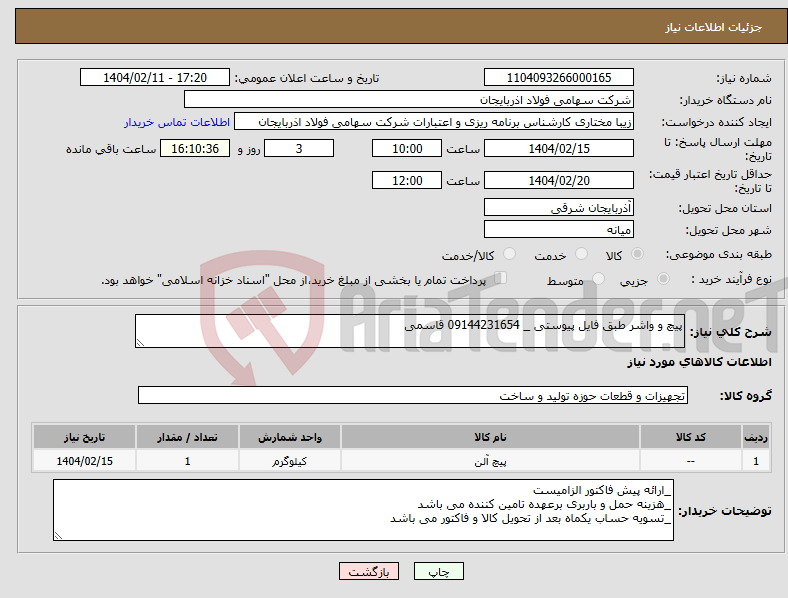Click the price validity date 1404/02/20 field
This screenshot has height=598, width=788.
pos(558,180)
